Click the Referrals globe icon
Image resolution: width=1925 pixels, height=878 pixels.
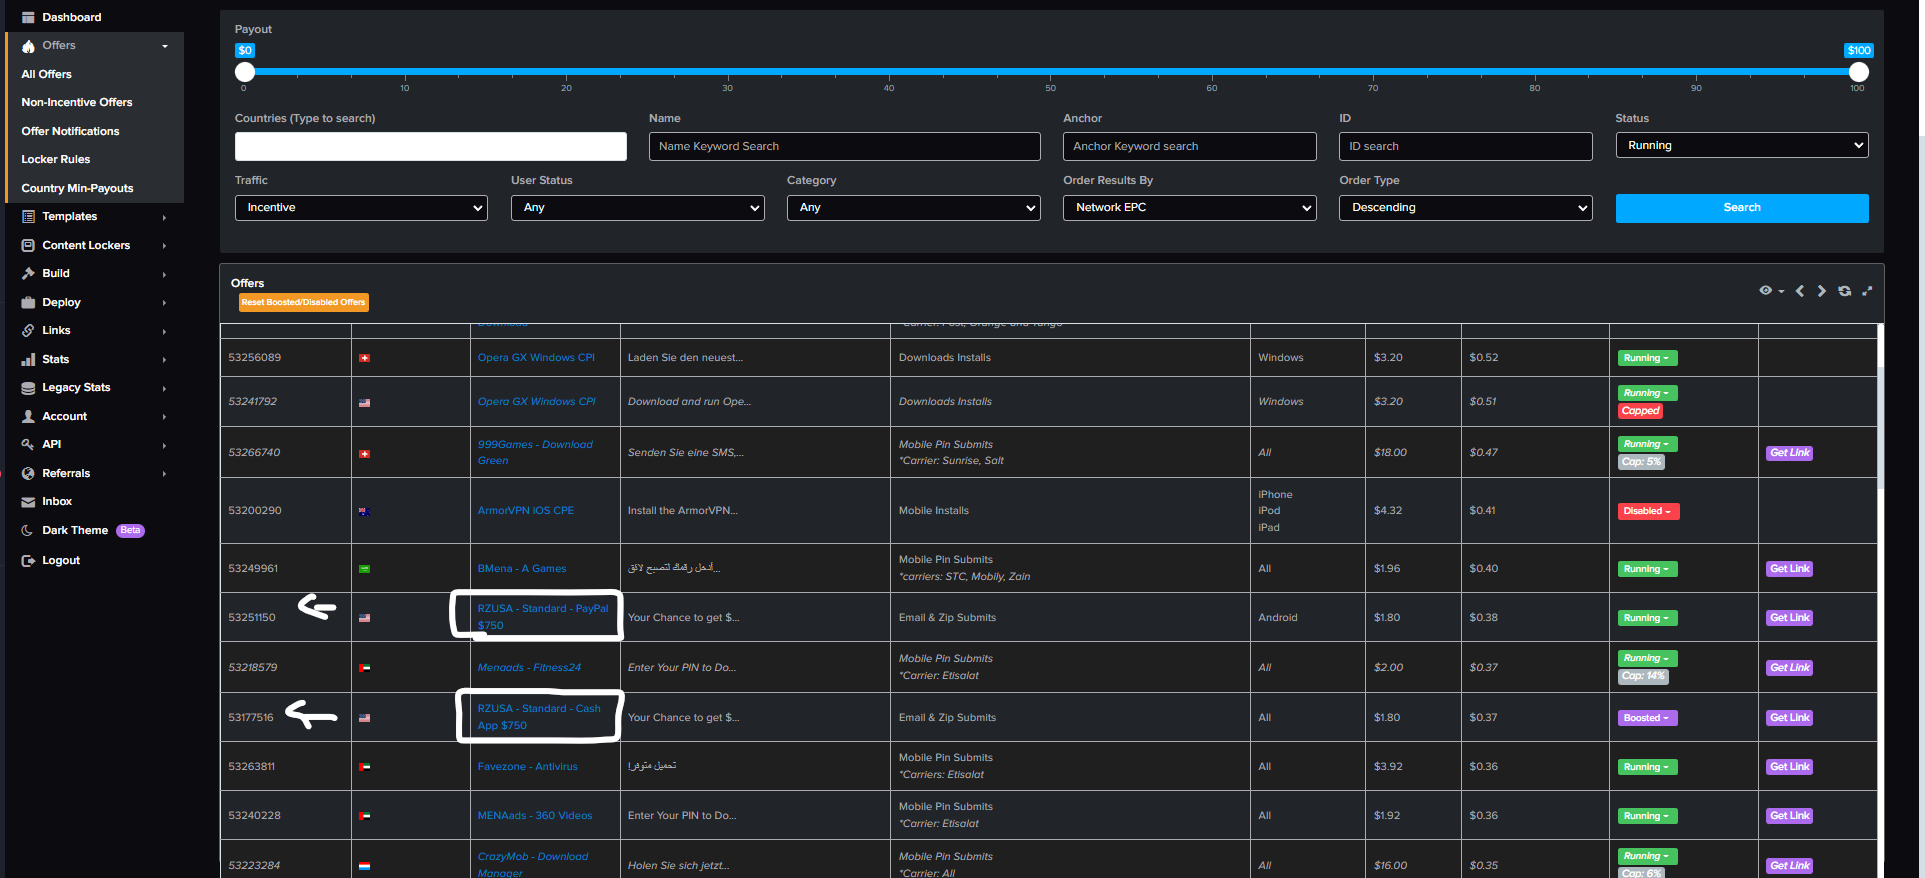(x=28, y=473)
